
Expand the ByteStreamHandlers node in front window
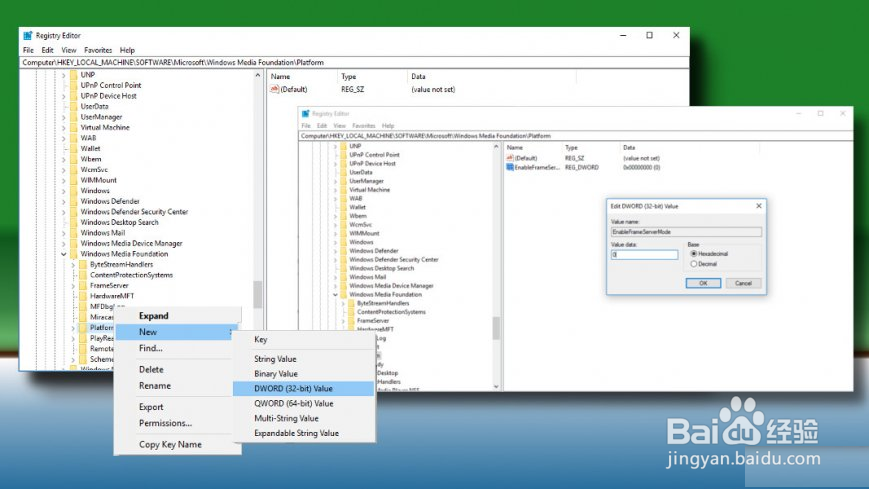[x=73, y=264]
